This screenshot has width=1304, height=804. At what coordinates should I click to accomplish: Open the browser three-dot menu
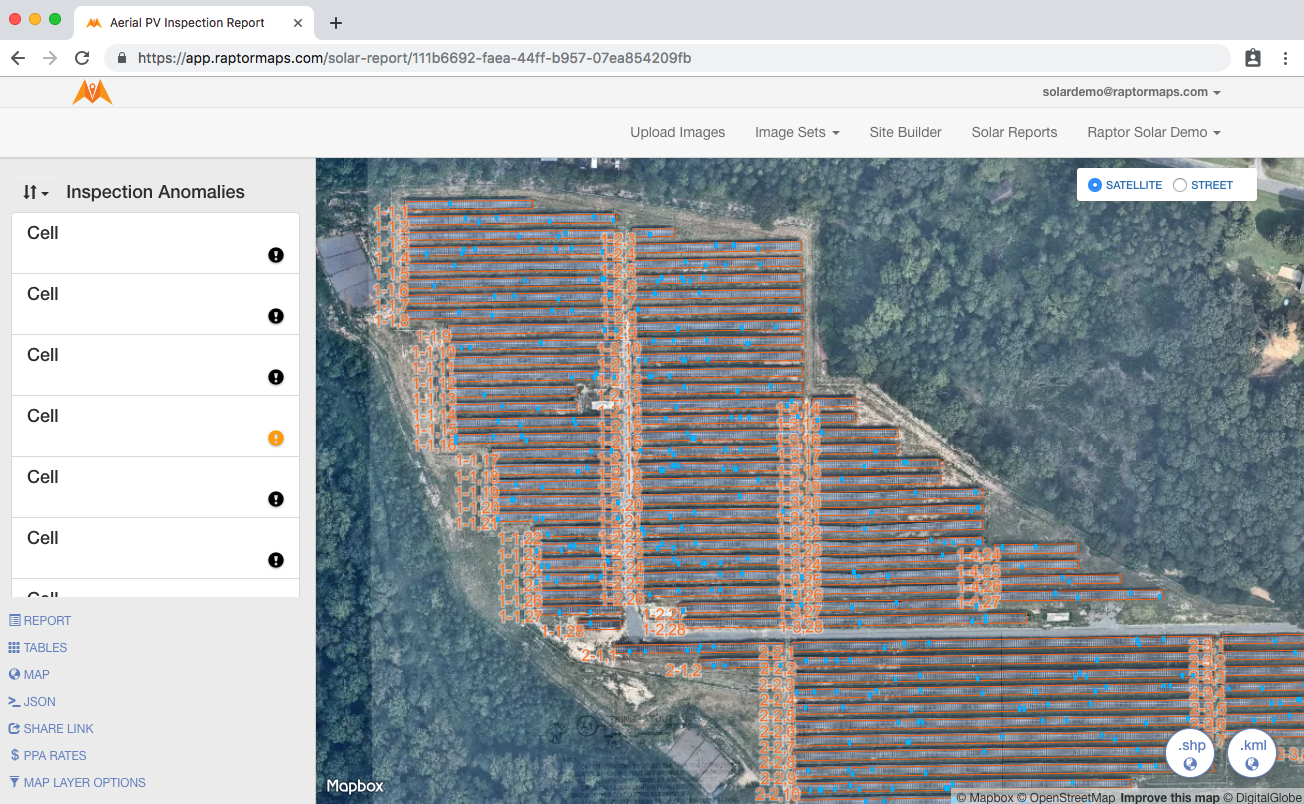(1285, 58)
